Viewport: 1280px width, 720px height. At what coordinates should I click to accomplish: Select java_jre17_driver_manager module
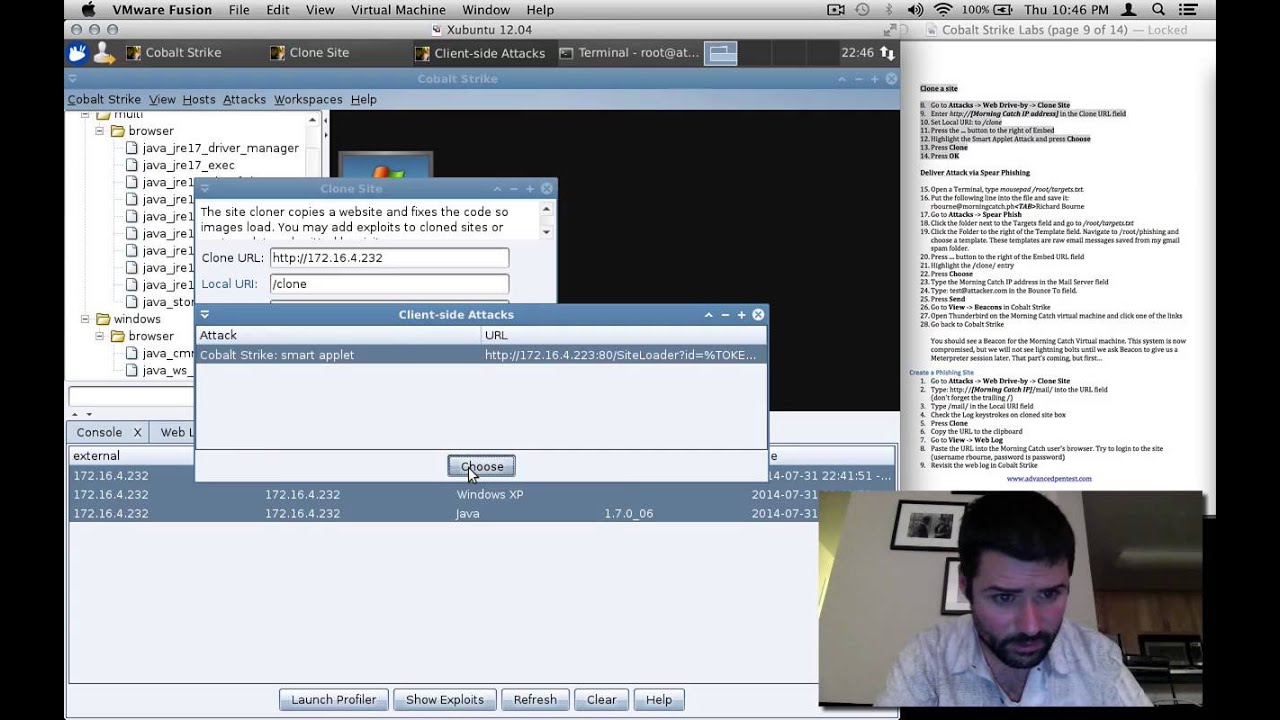pyautogui.click(x=220, y=148)
